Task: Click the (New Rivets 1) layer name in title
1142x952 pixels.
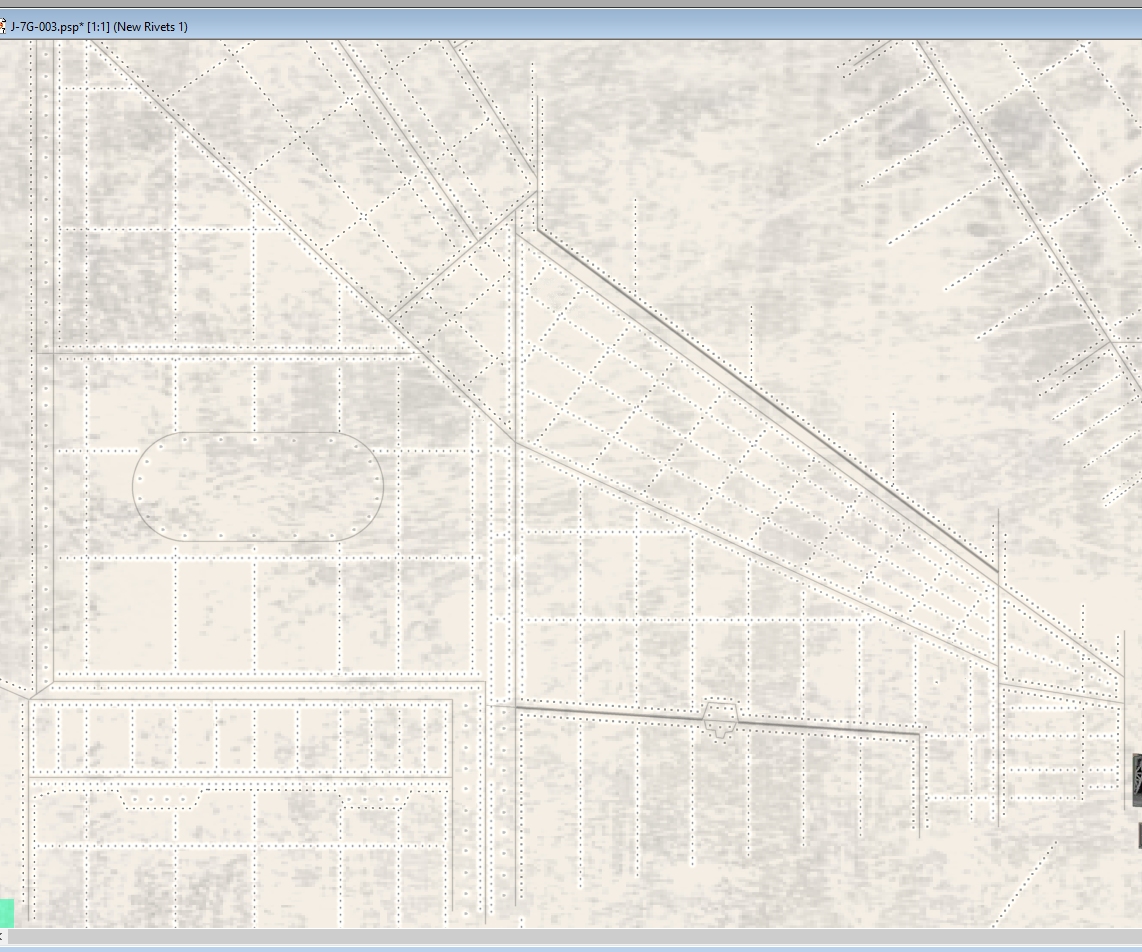Action: pos(151,27)
